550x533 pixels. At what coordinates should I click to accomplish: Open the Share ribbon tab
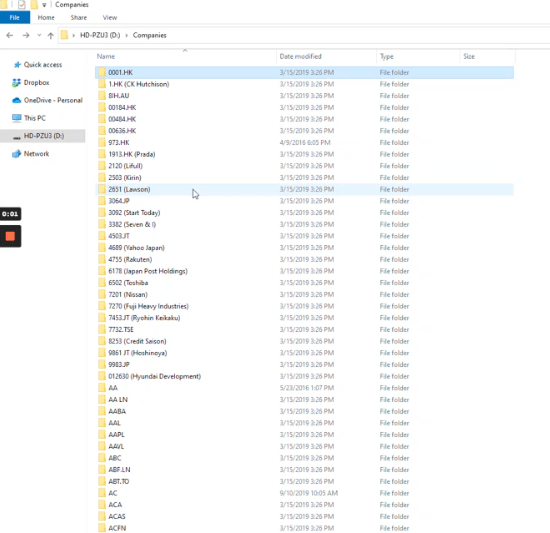click(x=79, y=18)
